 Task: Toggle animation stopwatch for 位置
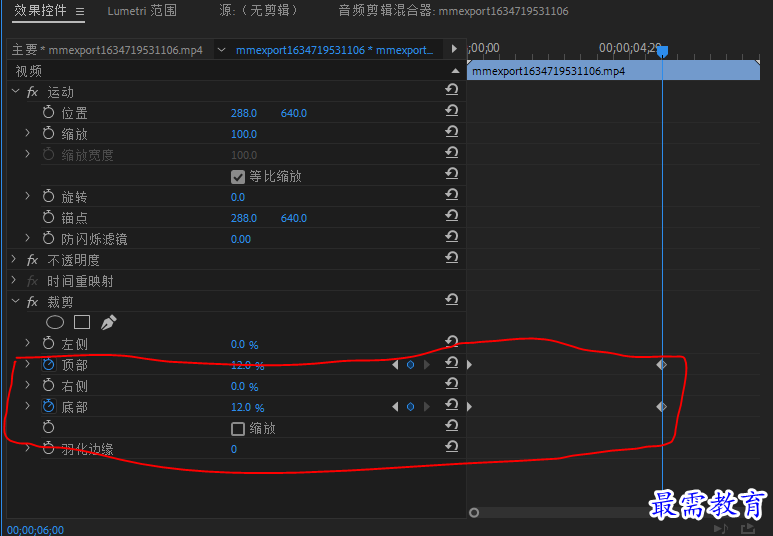click(x=48, y=112)
